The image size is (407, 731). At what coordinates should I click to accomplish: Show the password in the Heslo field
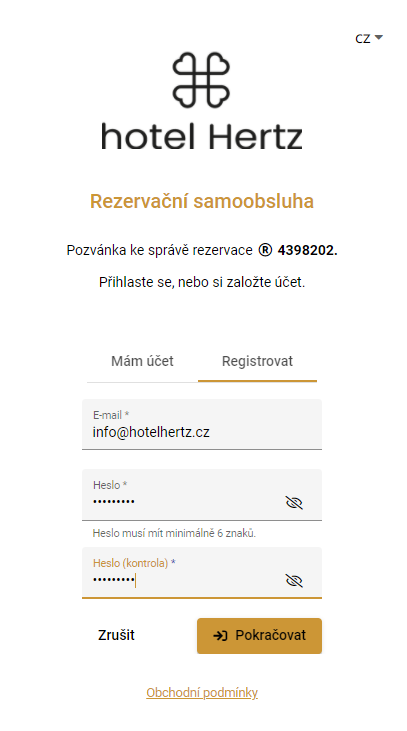coord(294,503)
